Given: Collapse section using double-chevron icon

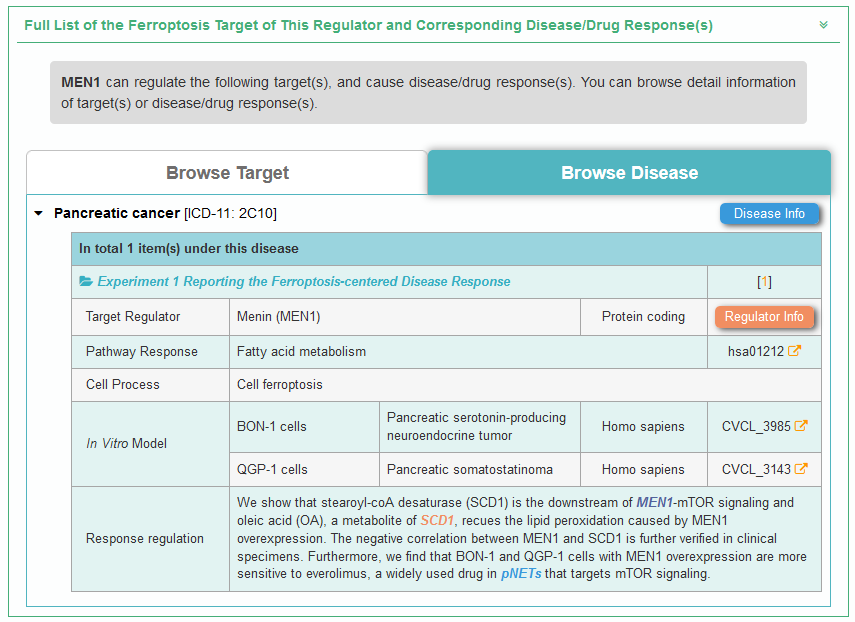Looking at the screenshot, I should [x=823, y=25].
